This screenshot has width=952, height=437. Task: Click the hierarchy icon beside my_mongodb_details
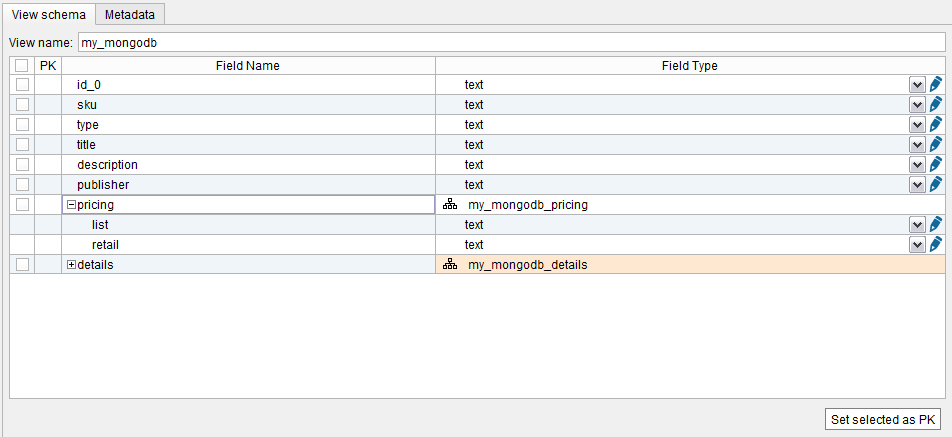pyautogui.click(x=449, y=265)
